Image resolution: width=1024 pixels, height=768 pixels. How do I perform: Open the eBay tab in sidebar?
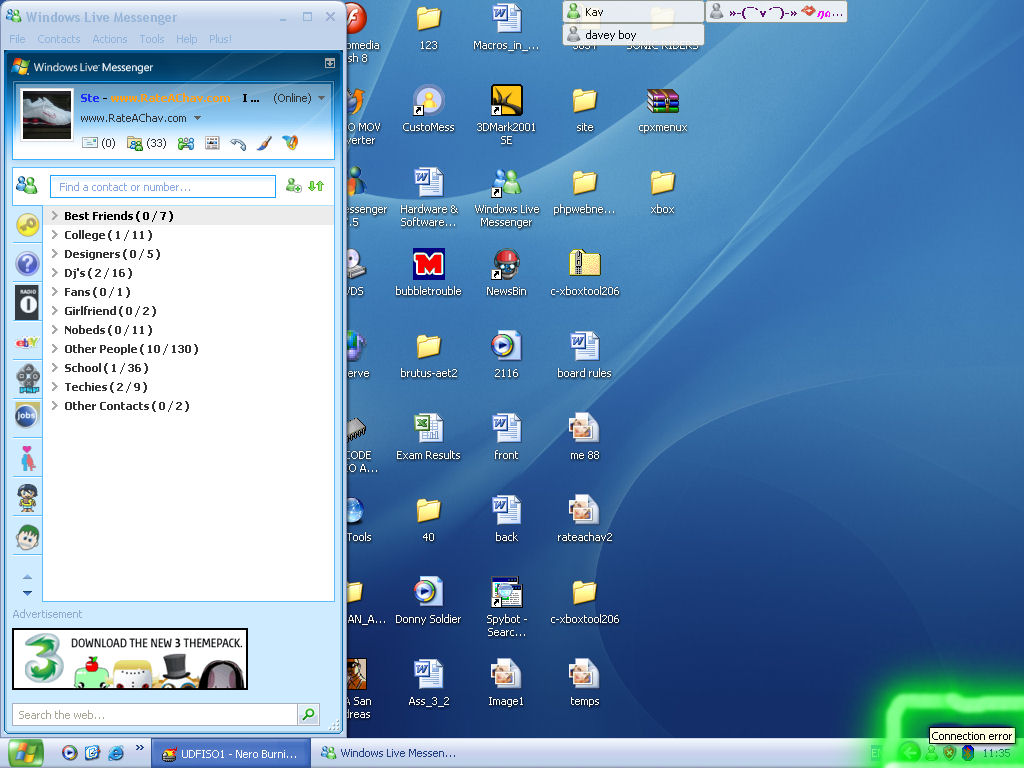click(x=27, y=342)
